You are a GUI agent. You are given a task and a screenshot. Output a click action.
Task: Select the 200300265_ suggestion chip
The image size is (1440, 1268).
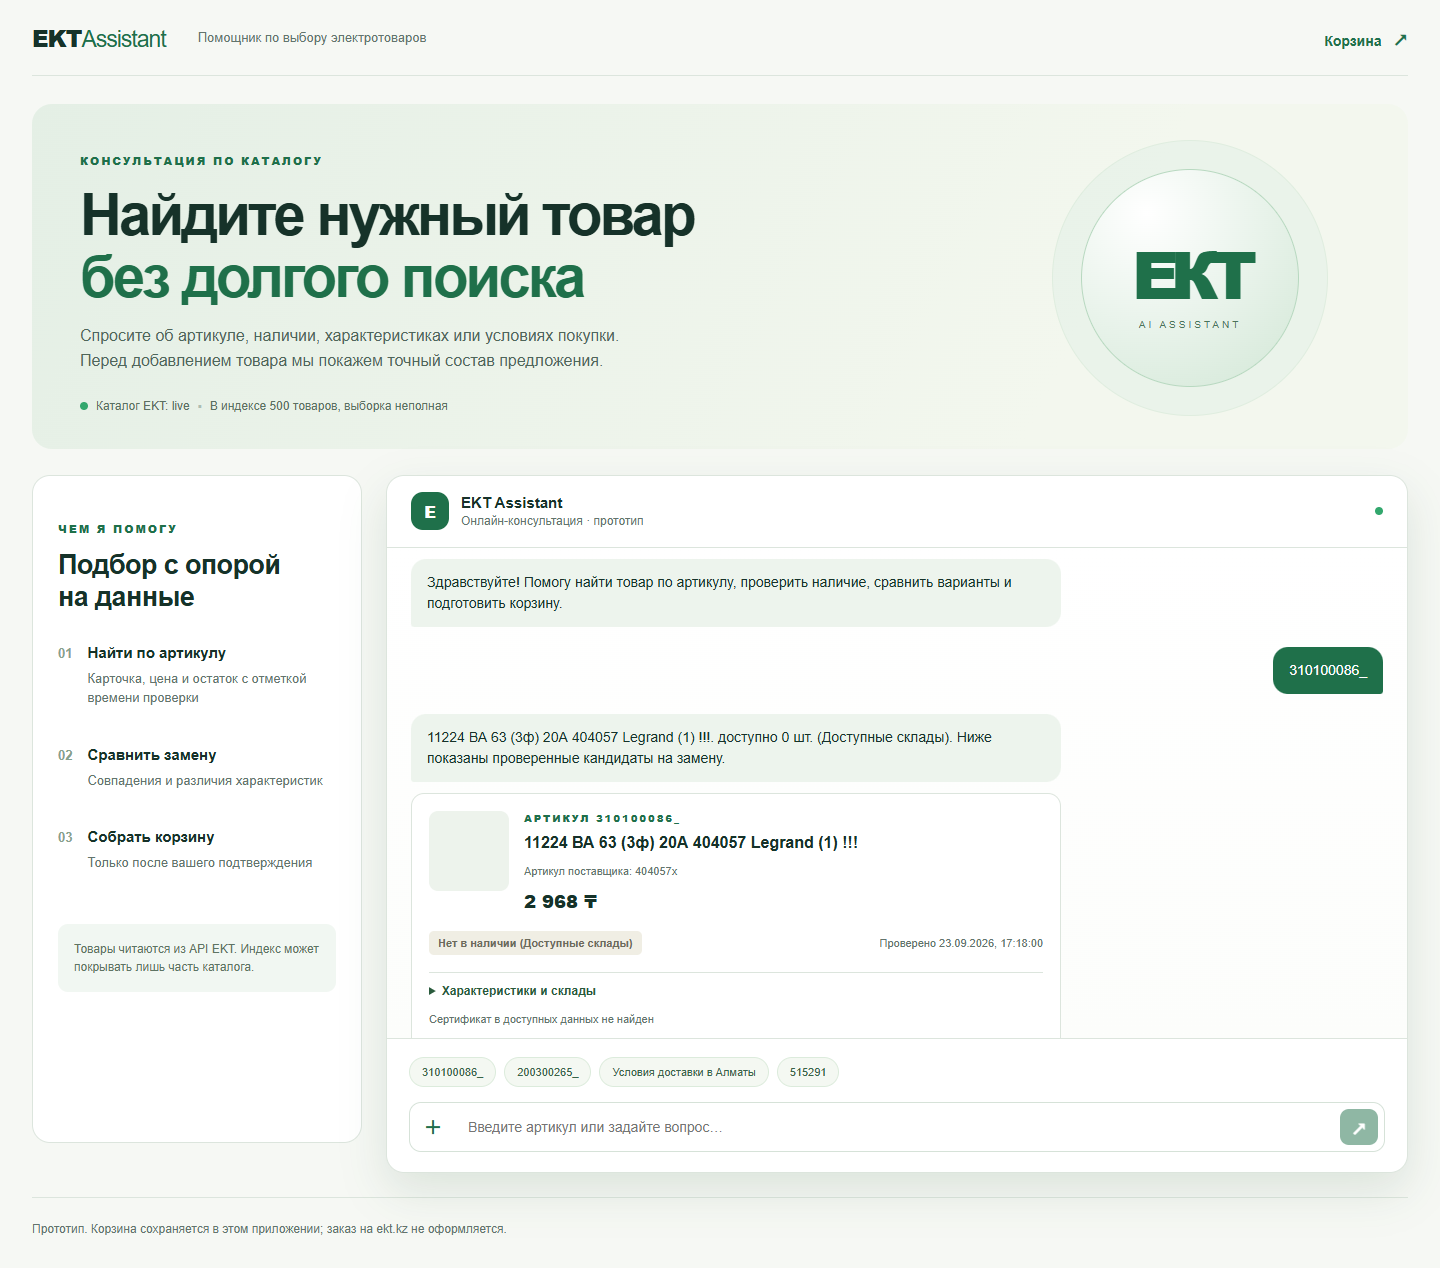tap(547, 1072)
